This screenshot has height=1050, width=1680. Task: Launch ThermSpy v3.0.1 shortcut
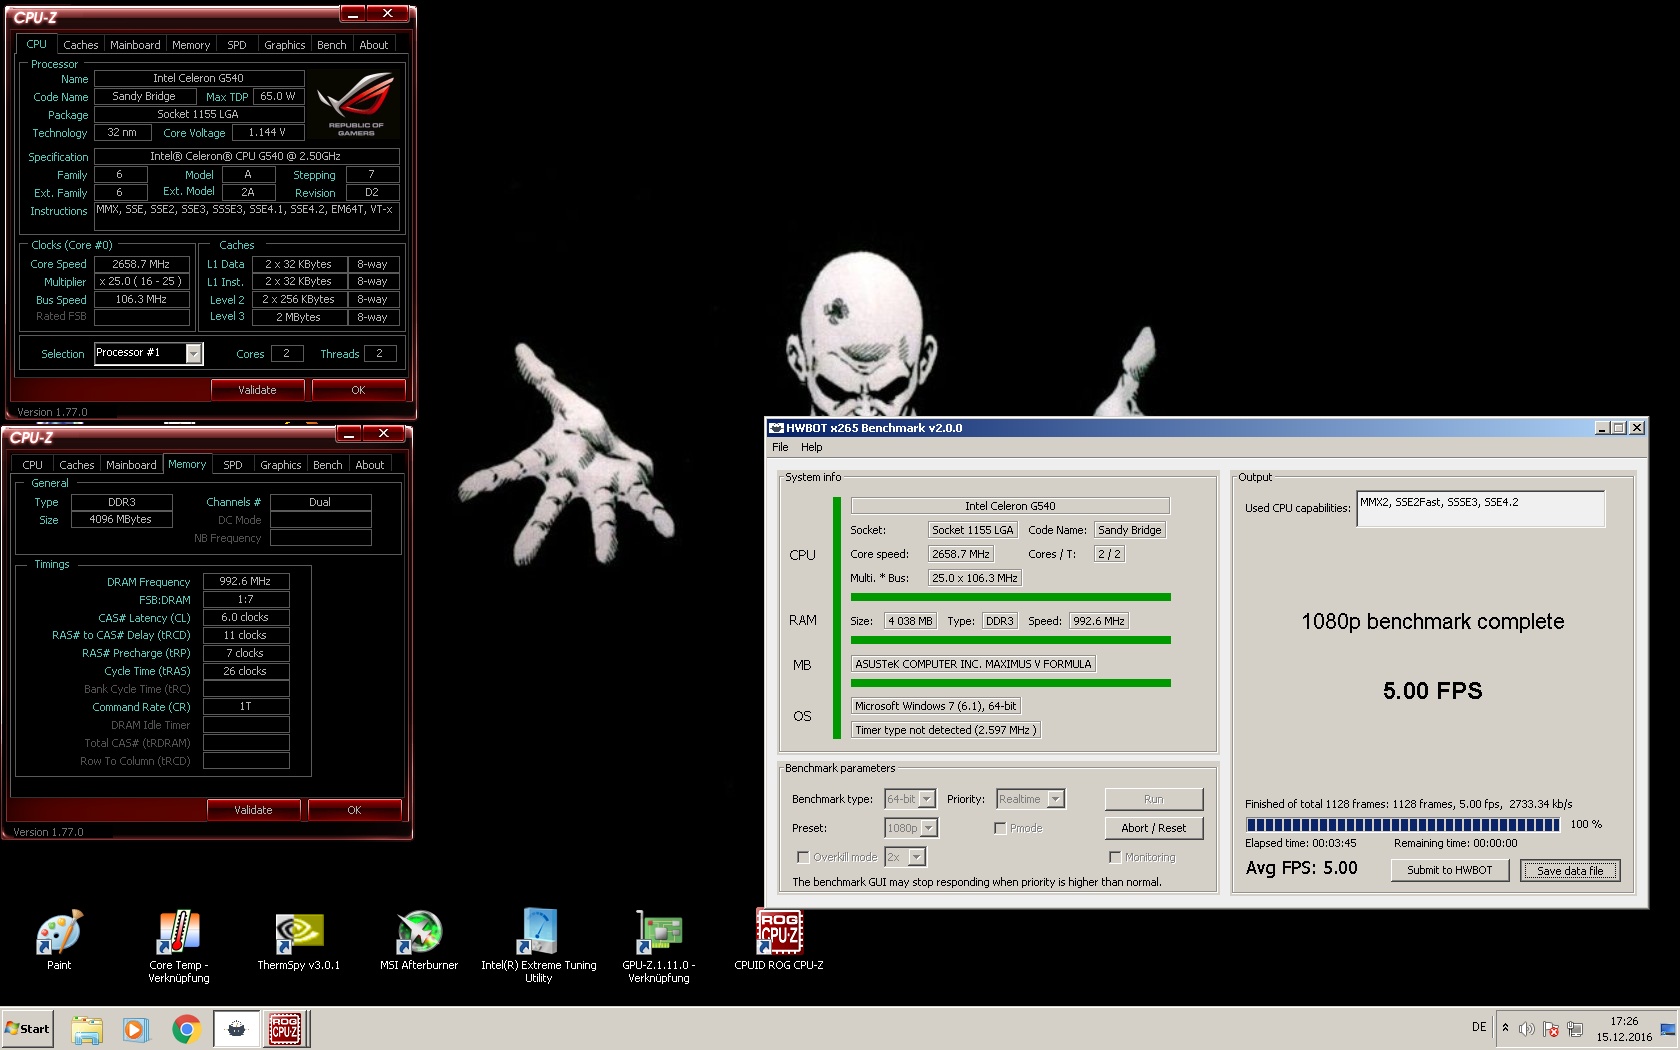pyautogui.click(x=298, y=940)
